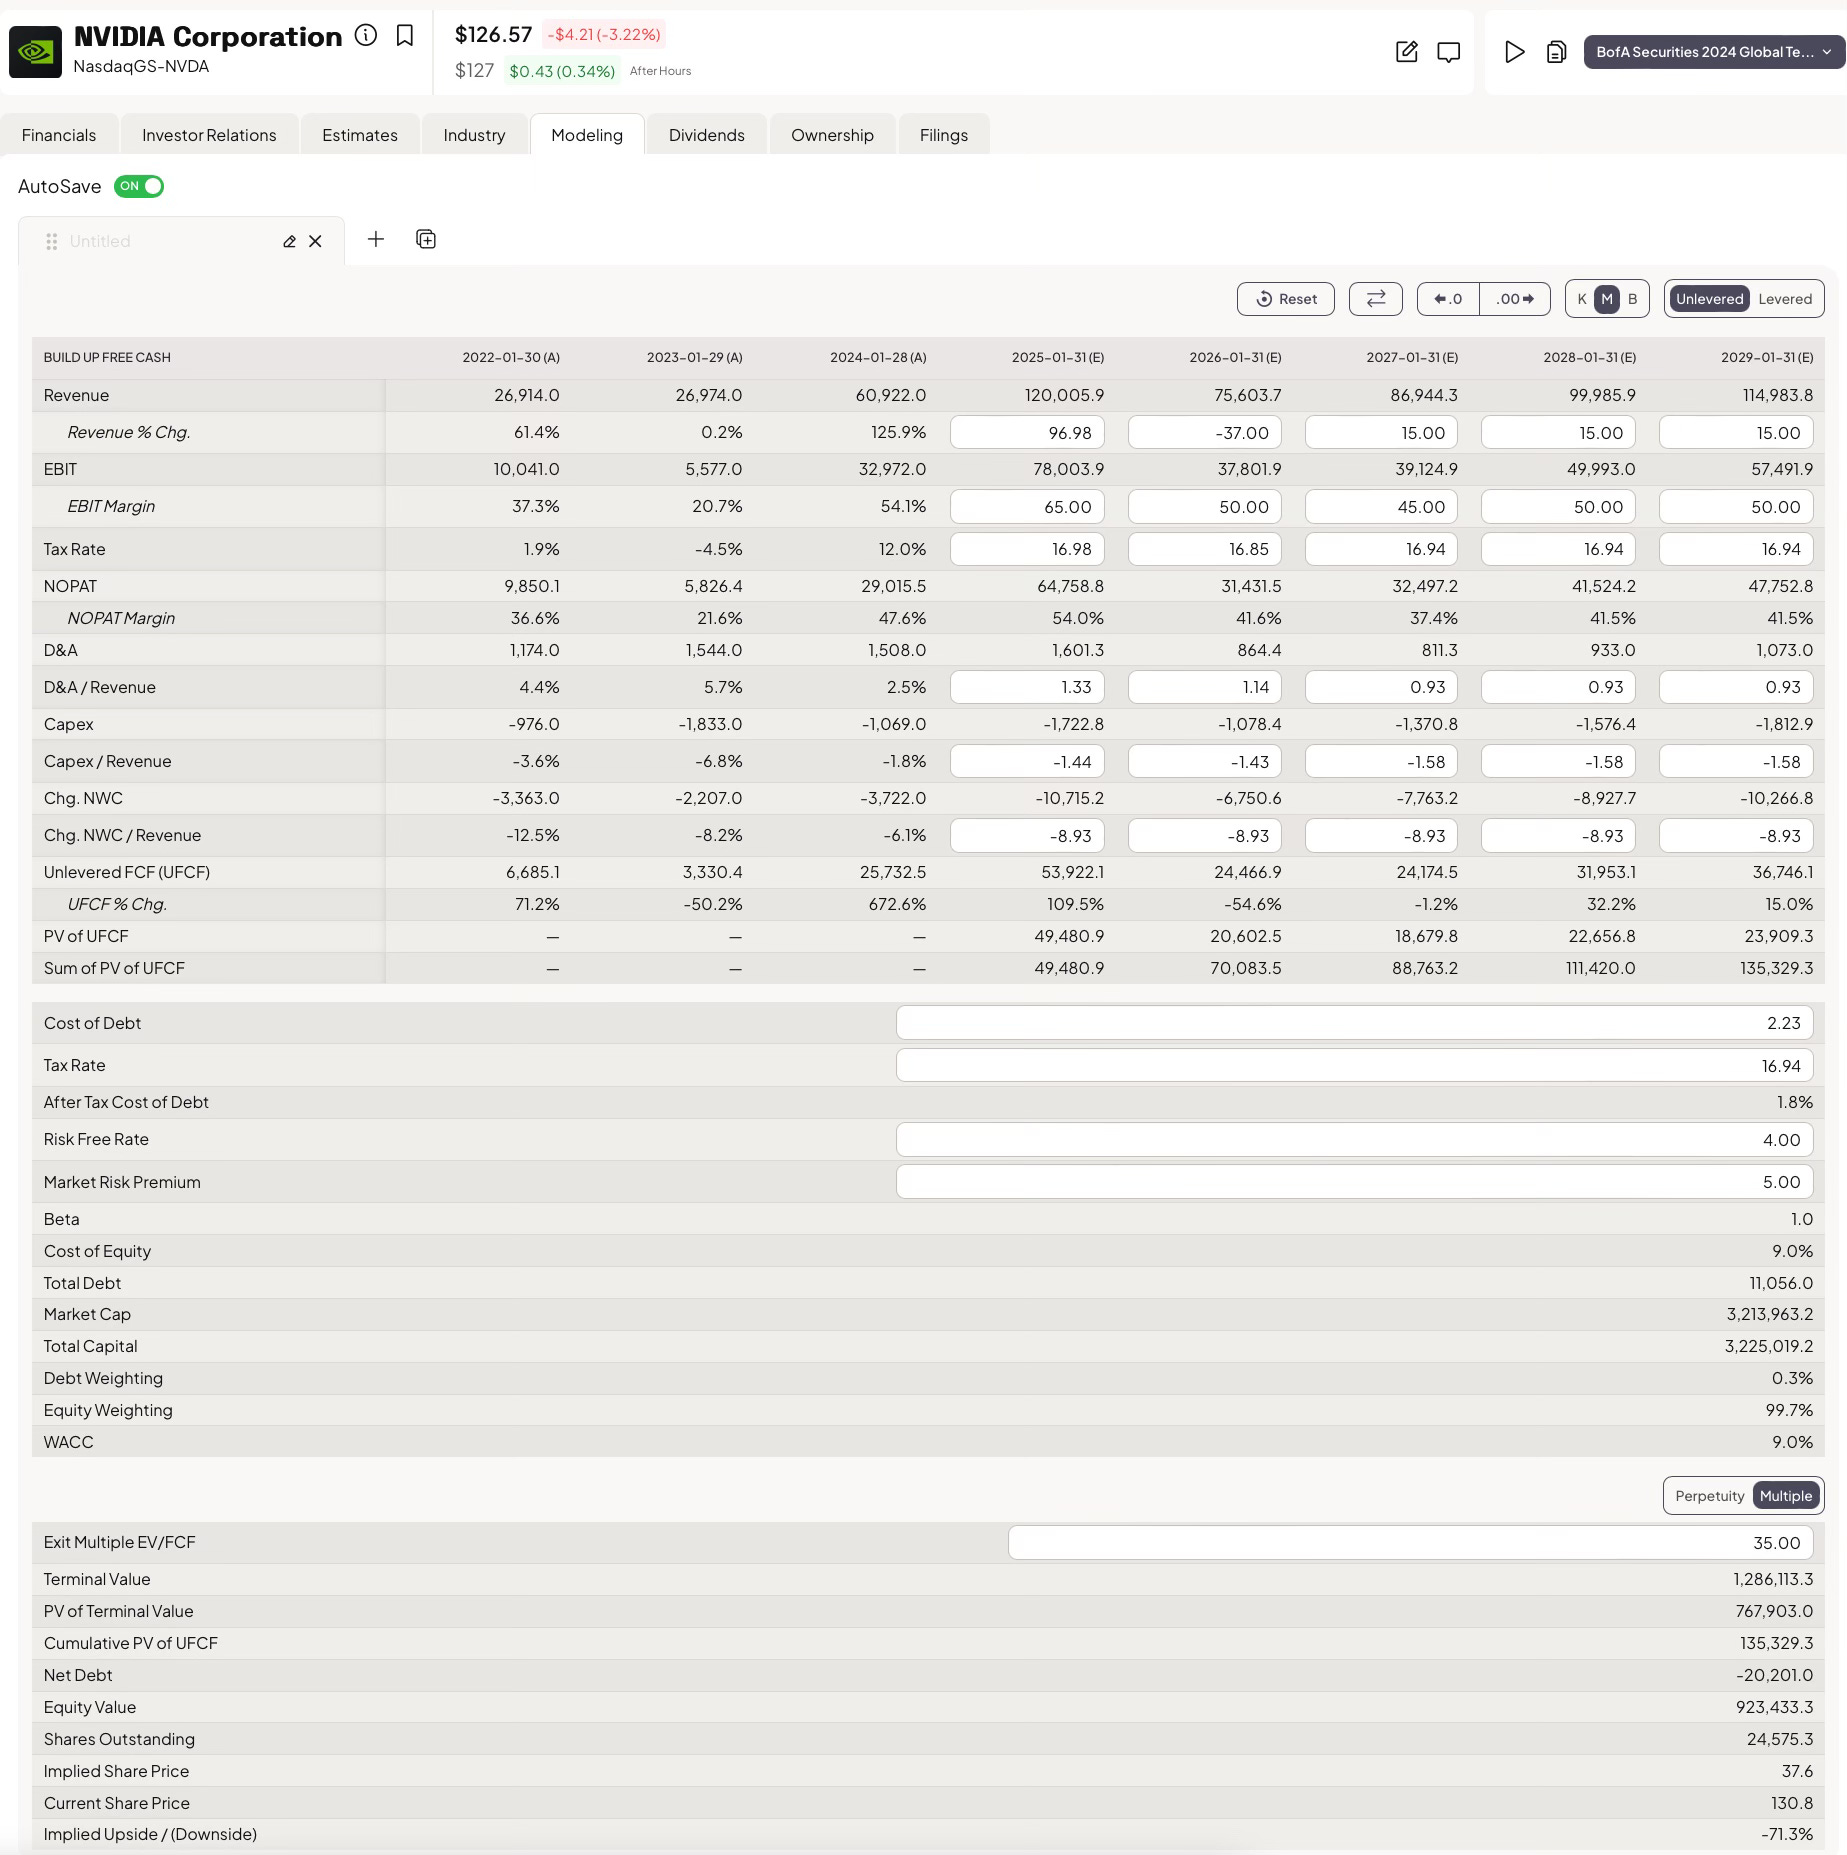This screenshot has height=1855, width=1847.
Task: Rename the Untitled model tab
Action: (289, 241)
